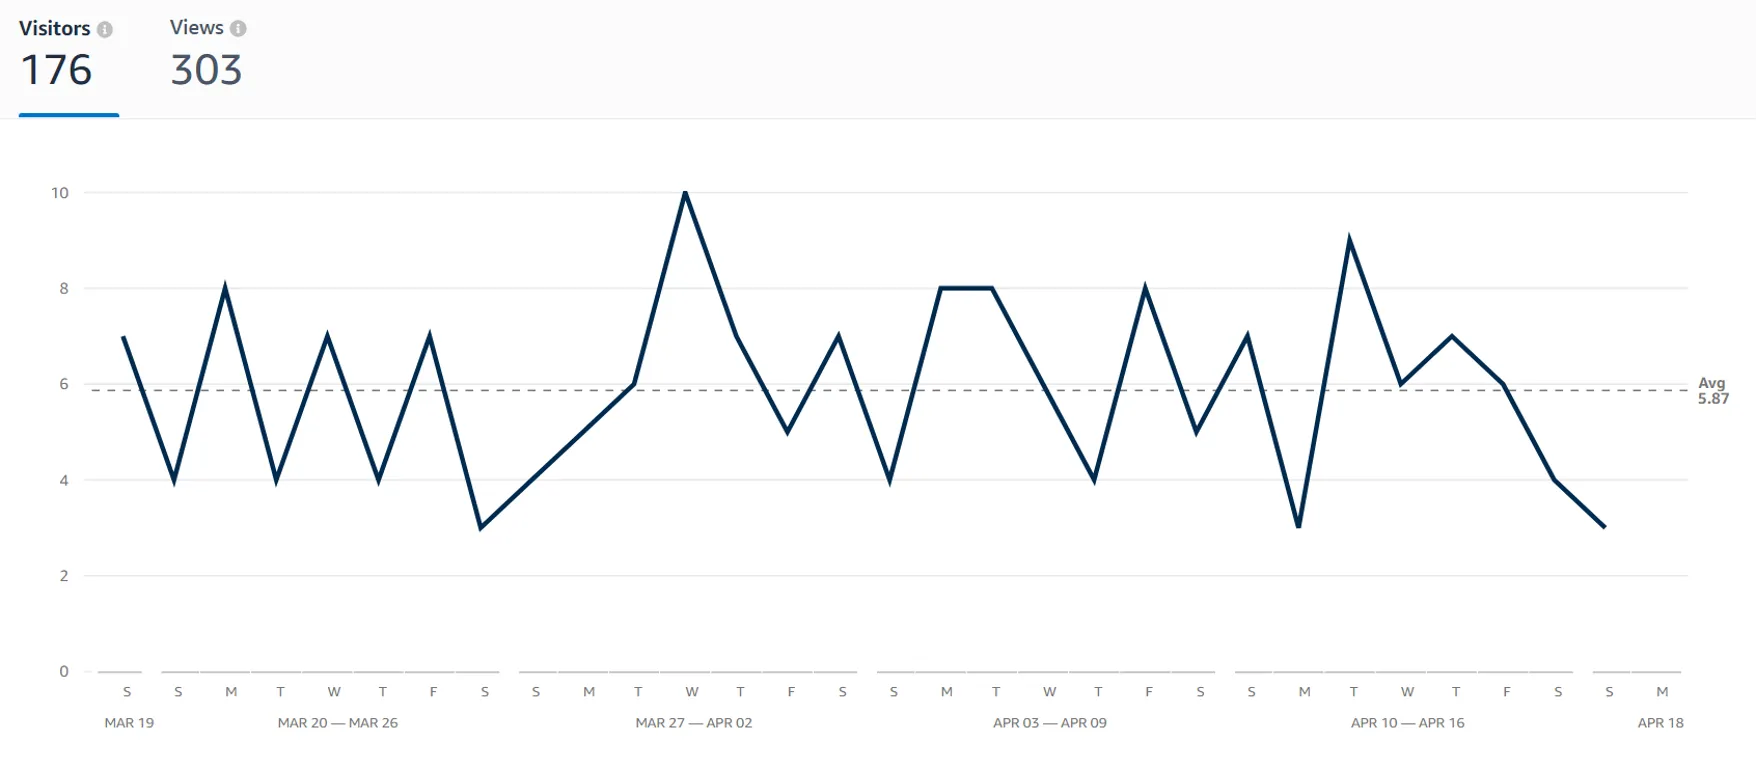Image resolution: width=1757 pixels, height=770 pixels.
Task: Select the "MAR 27 — APR 02" week label
Action: pos(694,723)
